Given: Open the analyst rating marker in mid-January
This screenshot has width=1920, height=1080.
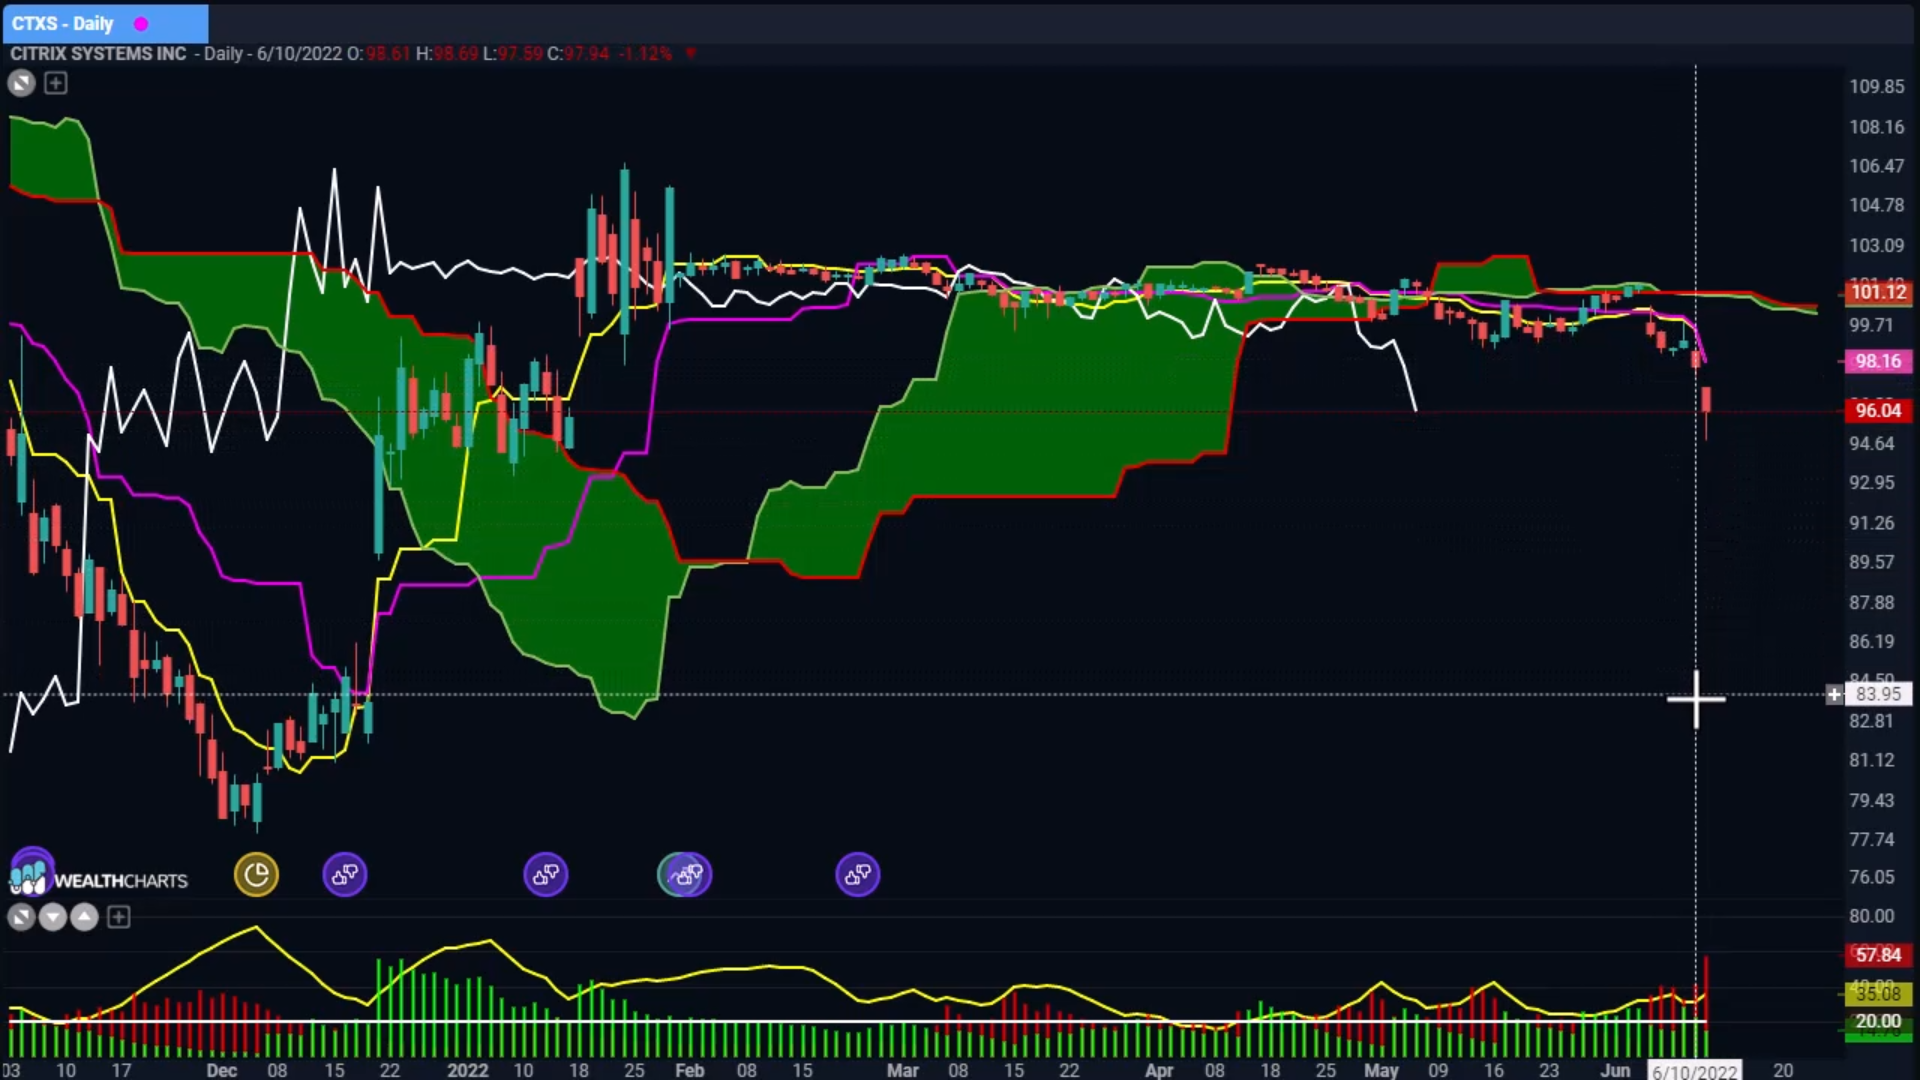Looking at the screenshot, I should 546,875.
